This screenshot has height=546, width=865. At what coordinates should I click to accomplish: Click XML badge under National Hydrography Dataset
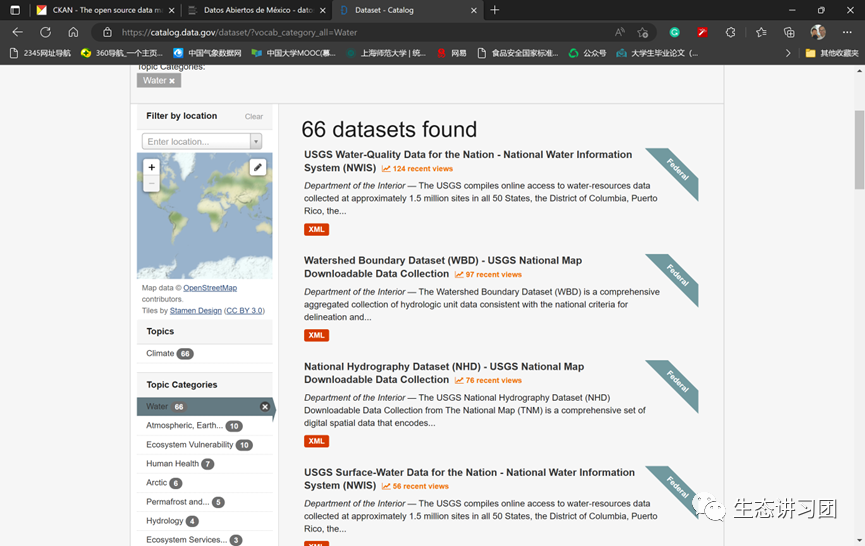click(317, 441)
